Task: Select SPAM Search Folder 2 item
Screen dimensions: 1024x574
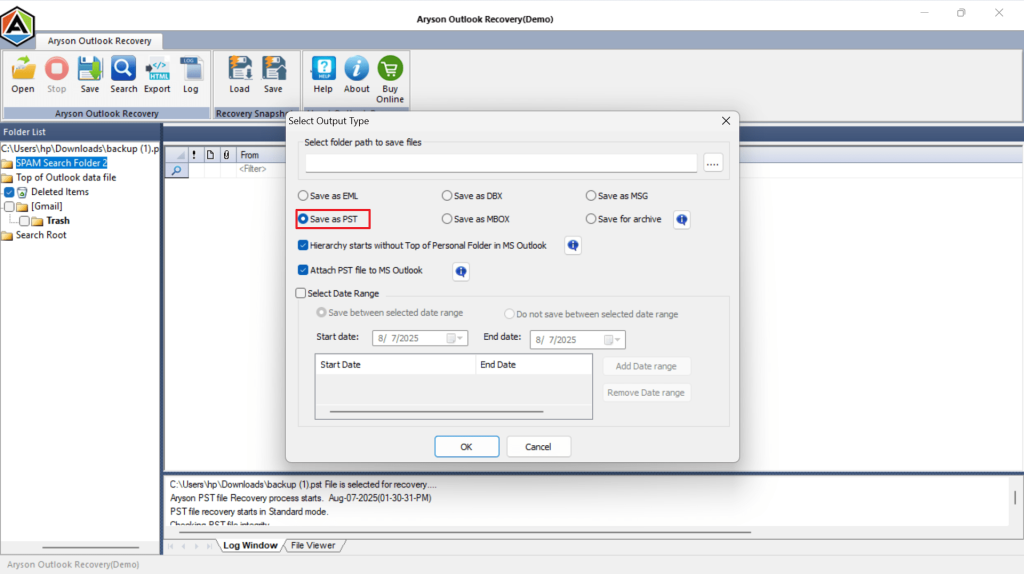Action: 61,163
